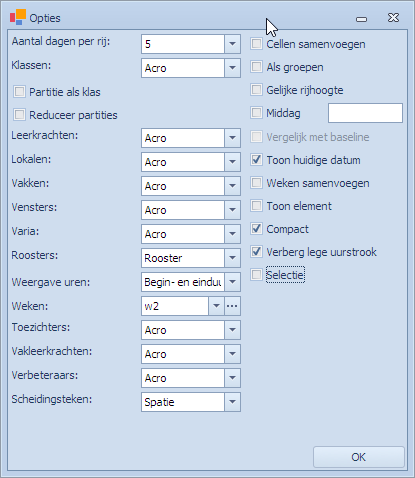Click the Opties application icon in title bar
The image size is (415, 478).
click(x=18, y=17)
